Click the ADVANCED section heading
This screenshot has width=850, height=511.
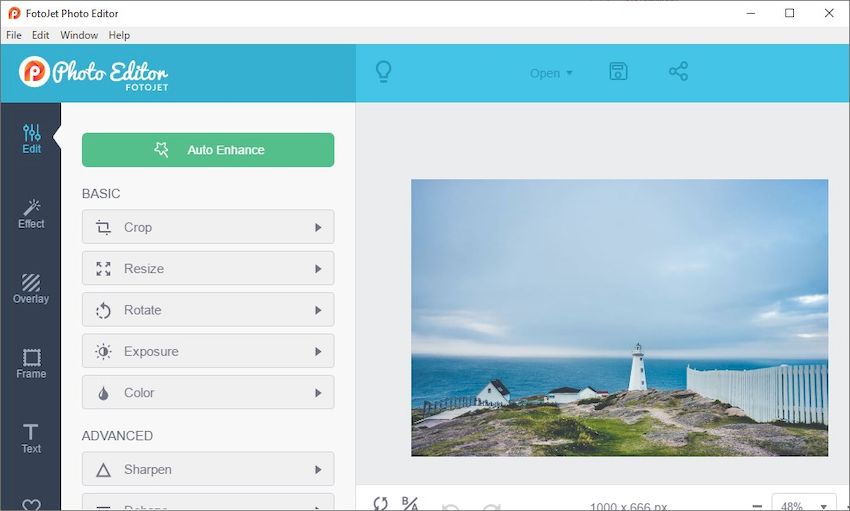point(117,436)
